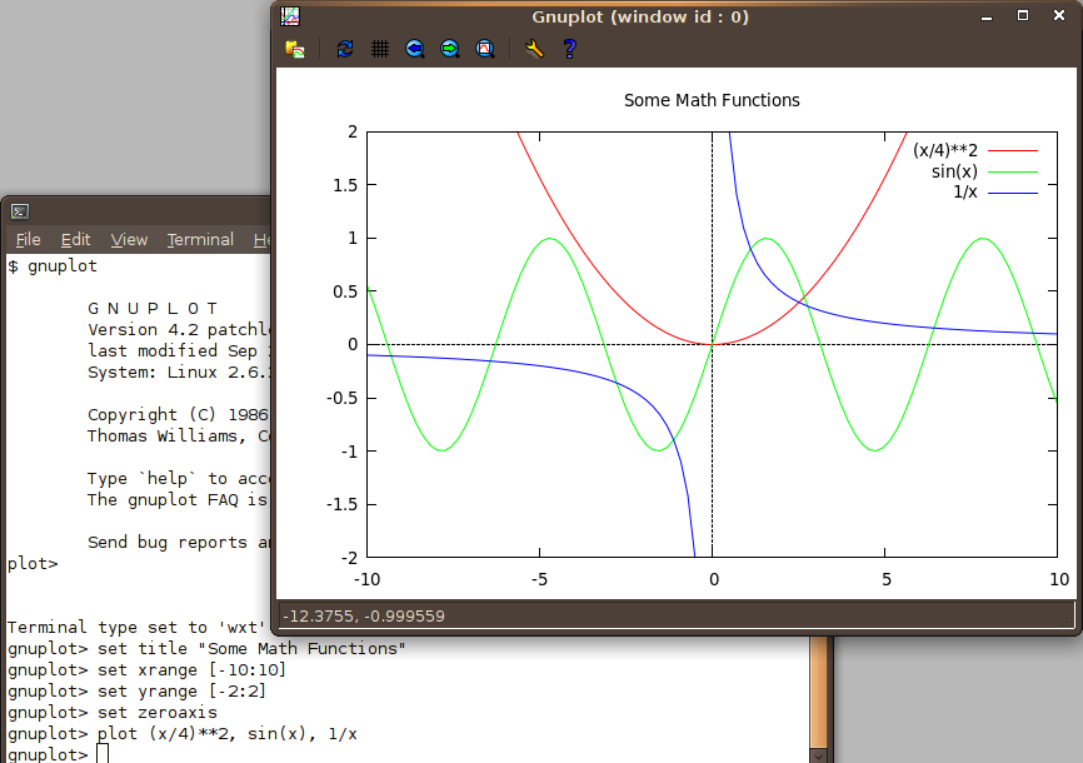Click the Gnuplot window title text
This screenshot has height=763, width=1083.
point(640,17)
